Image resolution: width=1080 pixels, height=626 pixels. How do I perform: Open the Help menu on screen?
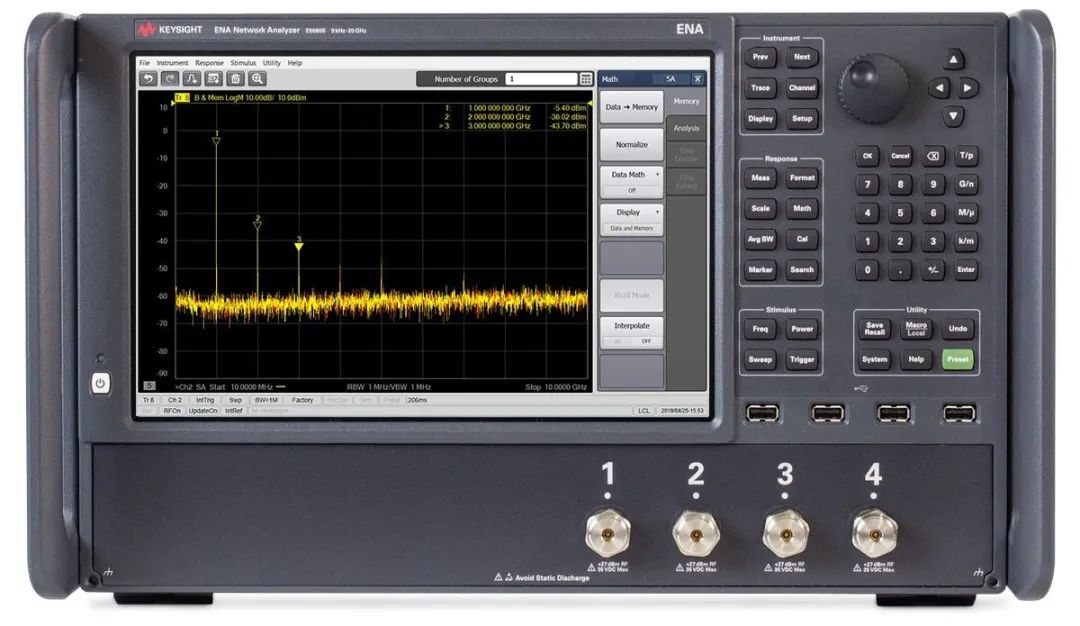pyautogui.click(x=295, y=63)
